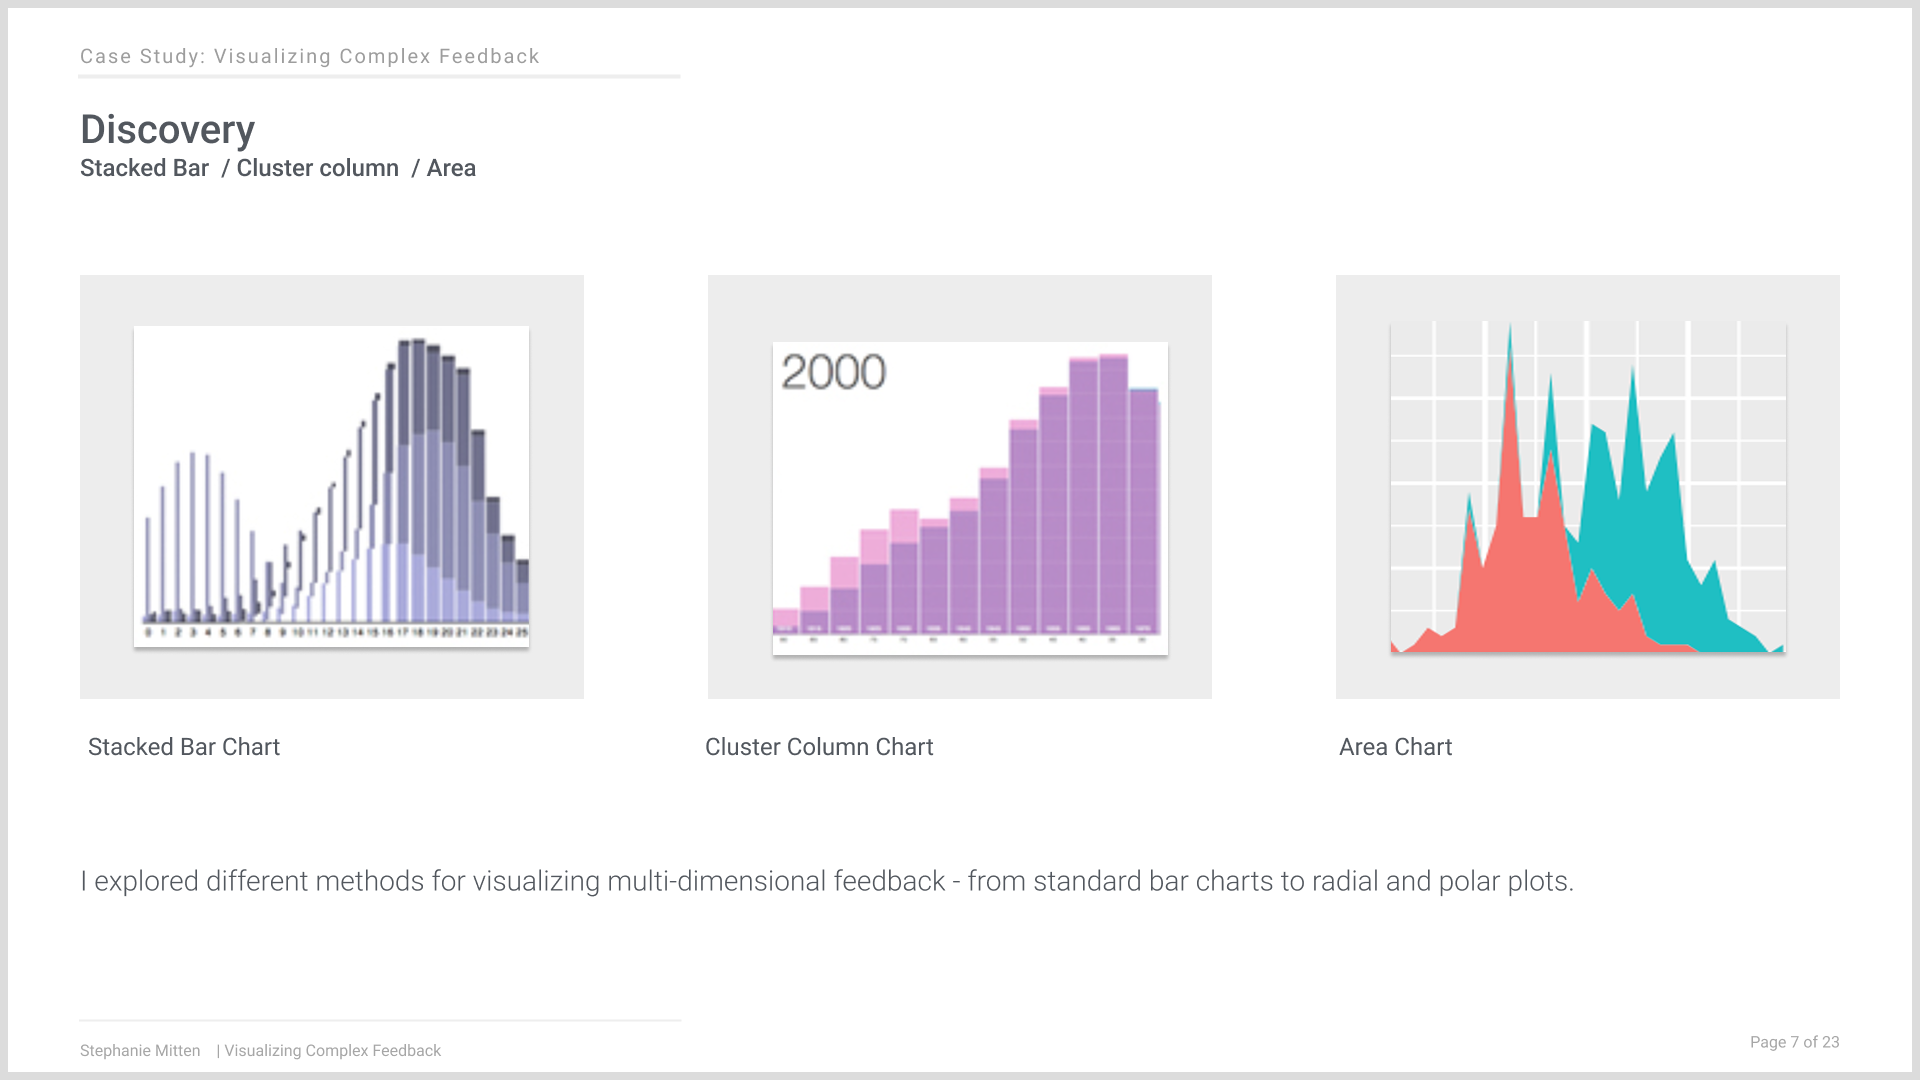Click the x-axis numbers of stacked bar chart
This screenshot has width=1920, height=1080.
[x=336, y=633]
